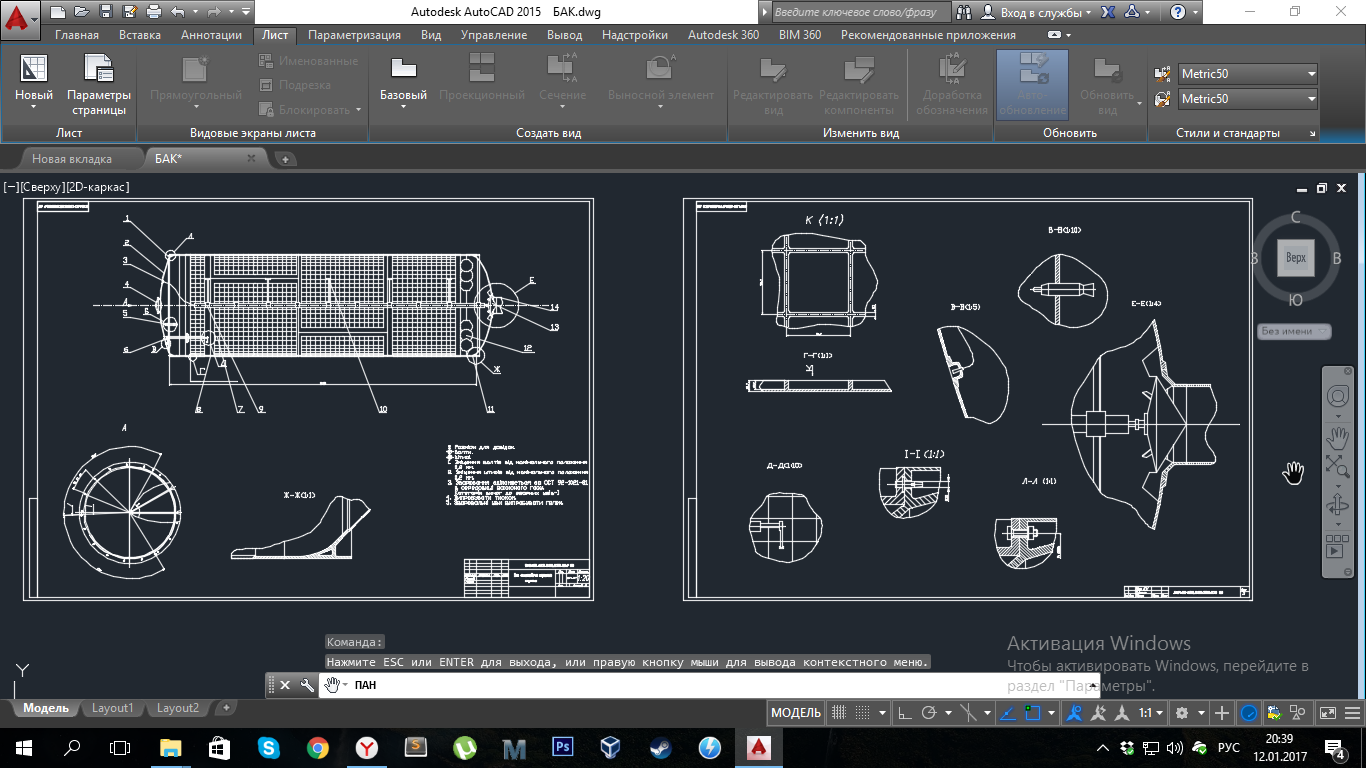Click in the search keyword input field

click(x=860, y=12)
